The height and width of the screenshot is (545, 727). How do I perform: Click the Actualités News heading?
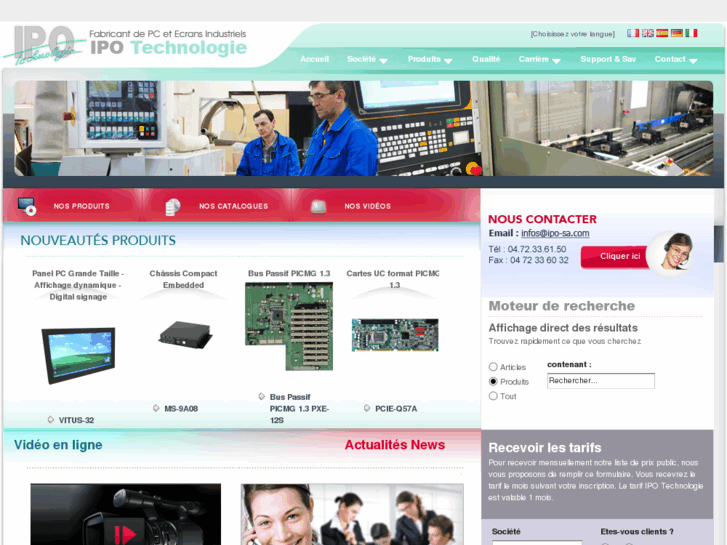tap(395, 445)
